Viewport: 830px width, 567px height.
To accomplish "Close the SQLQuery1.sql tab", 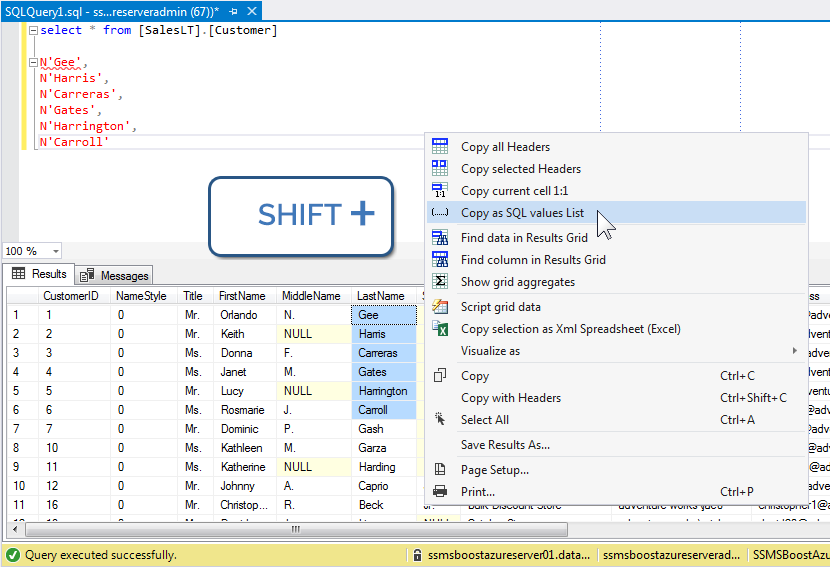I will [252, 11].
